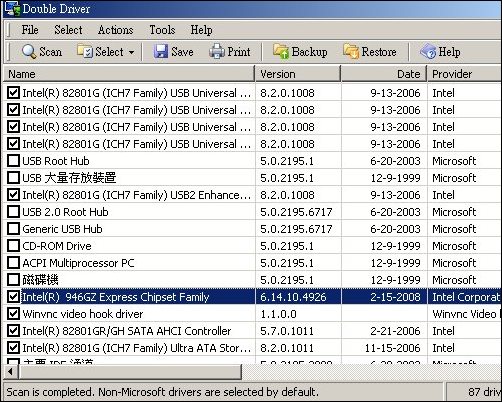Click the Scan text label in toolbar
This screenshot has width=502, height=402.
51,52
